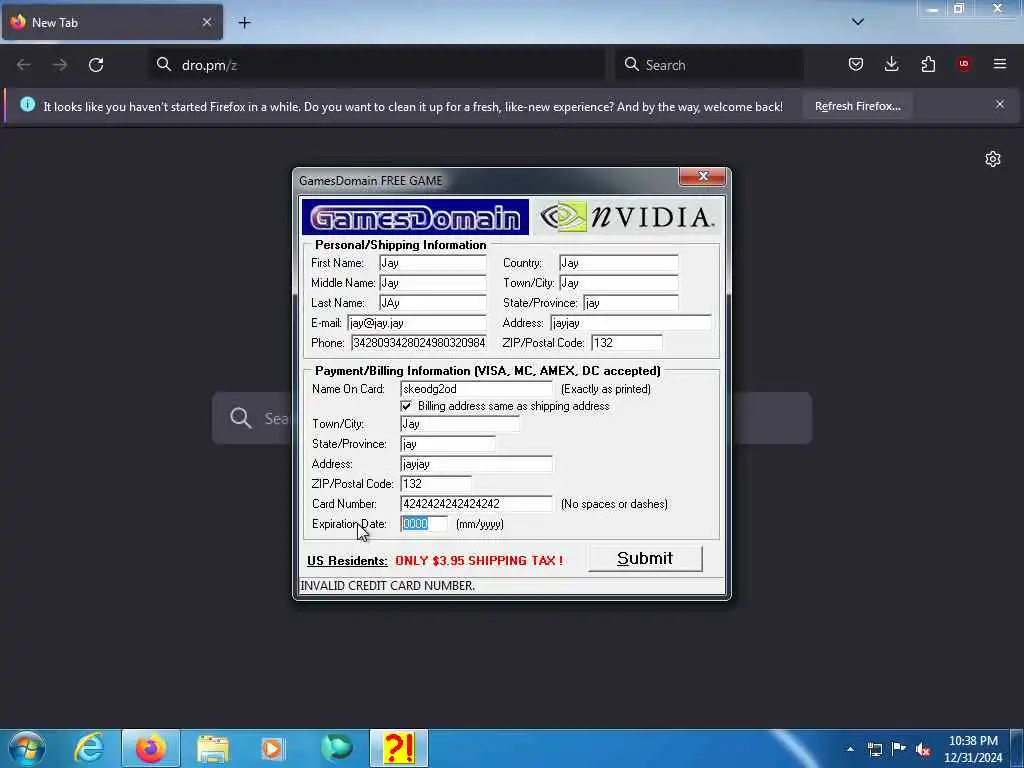Dismiss the Firefox refresh notification bar
Screen dimensions: 1024x768
coord(1000,104)
